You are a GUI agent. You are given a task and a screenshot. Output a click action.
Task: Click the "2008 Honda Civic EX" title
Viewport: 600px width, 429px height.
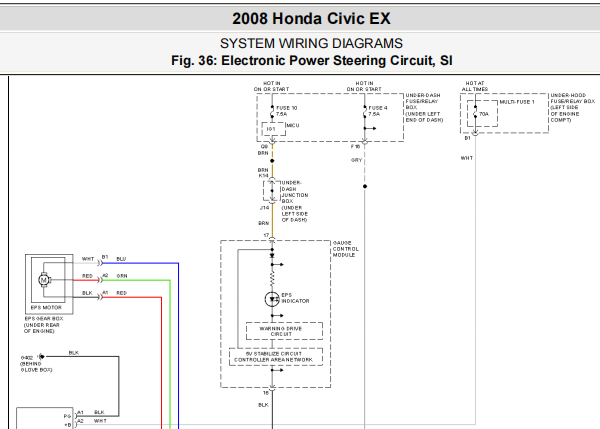(311, 18)
